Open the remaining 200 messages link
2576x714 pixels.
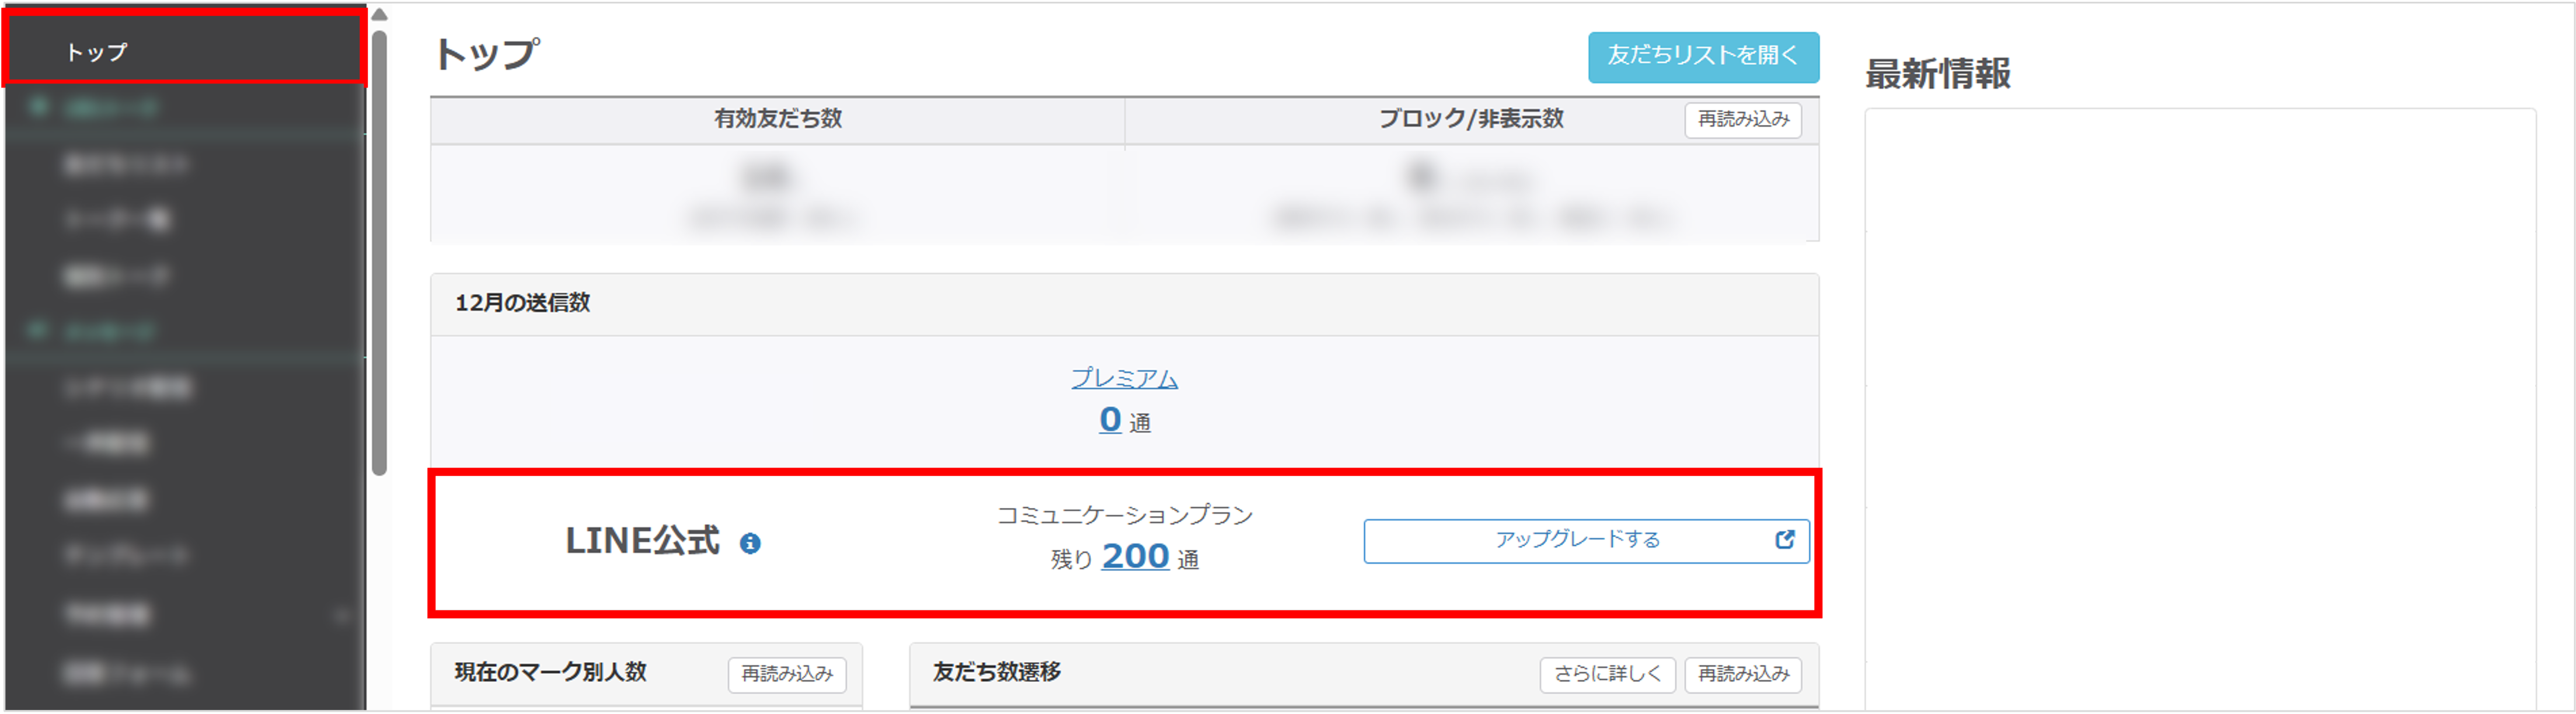point(1135,556)
